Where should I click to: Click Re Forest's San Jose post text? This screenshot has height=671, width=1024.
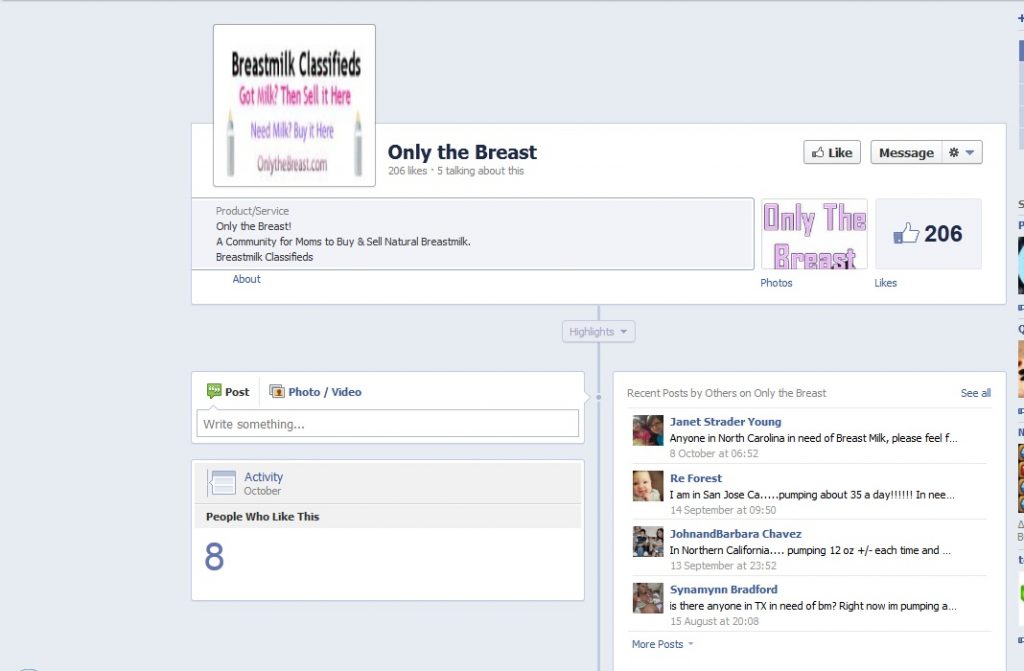[x=812, y=495]
